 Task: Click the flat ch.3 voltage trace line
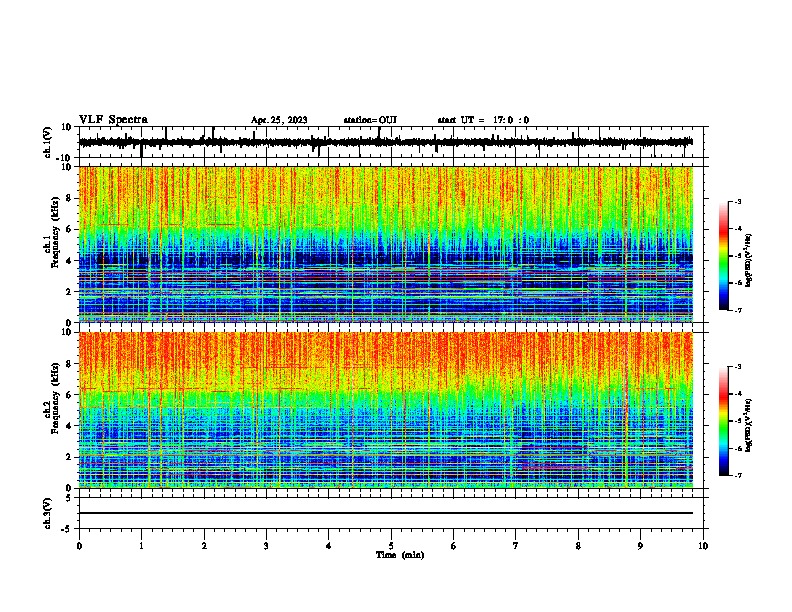pyautogui.click(x=385, y=513)
